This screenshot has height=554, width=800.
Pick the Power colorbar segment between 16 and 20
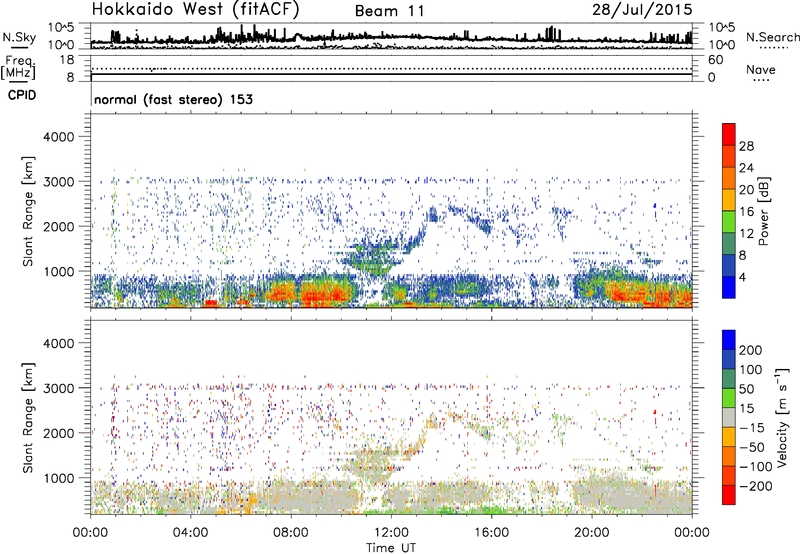point(729,200)
